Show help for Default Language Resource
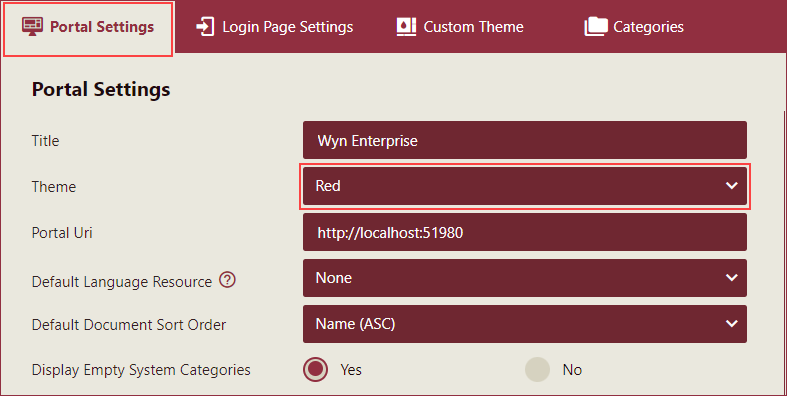 pyautogui.click(x=227, y=280)
